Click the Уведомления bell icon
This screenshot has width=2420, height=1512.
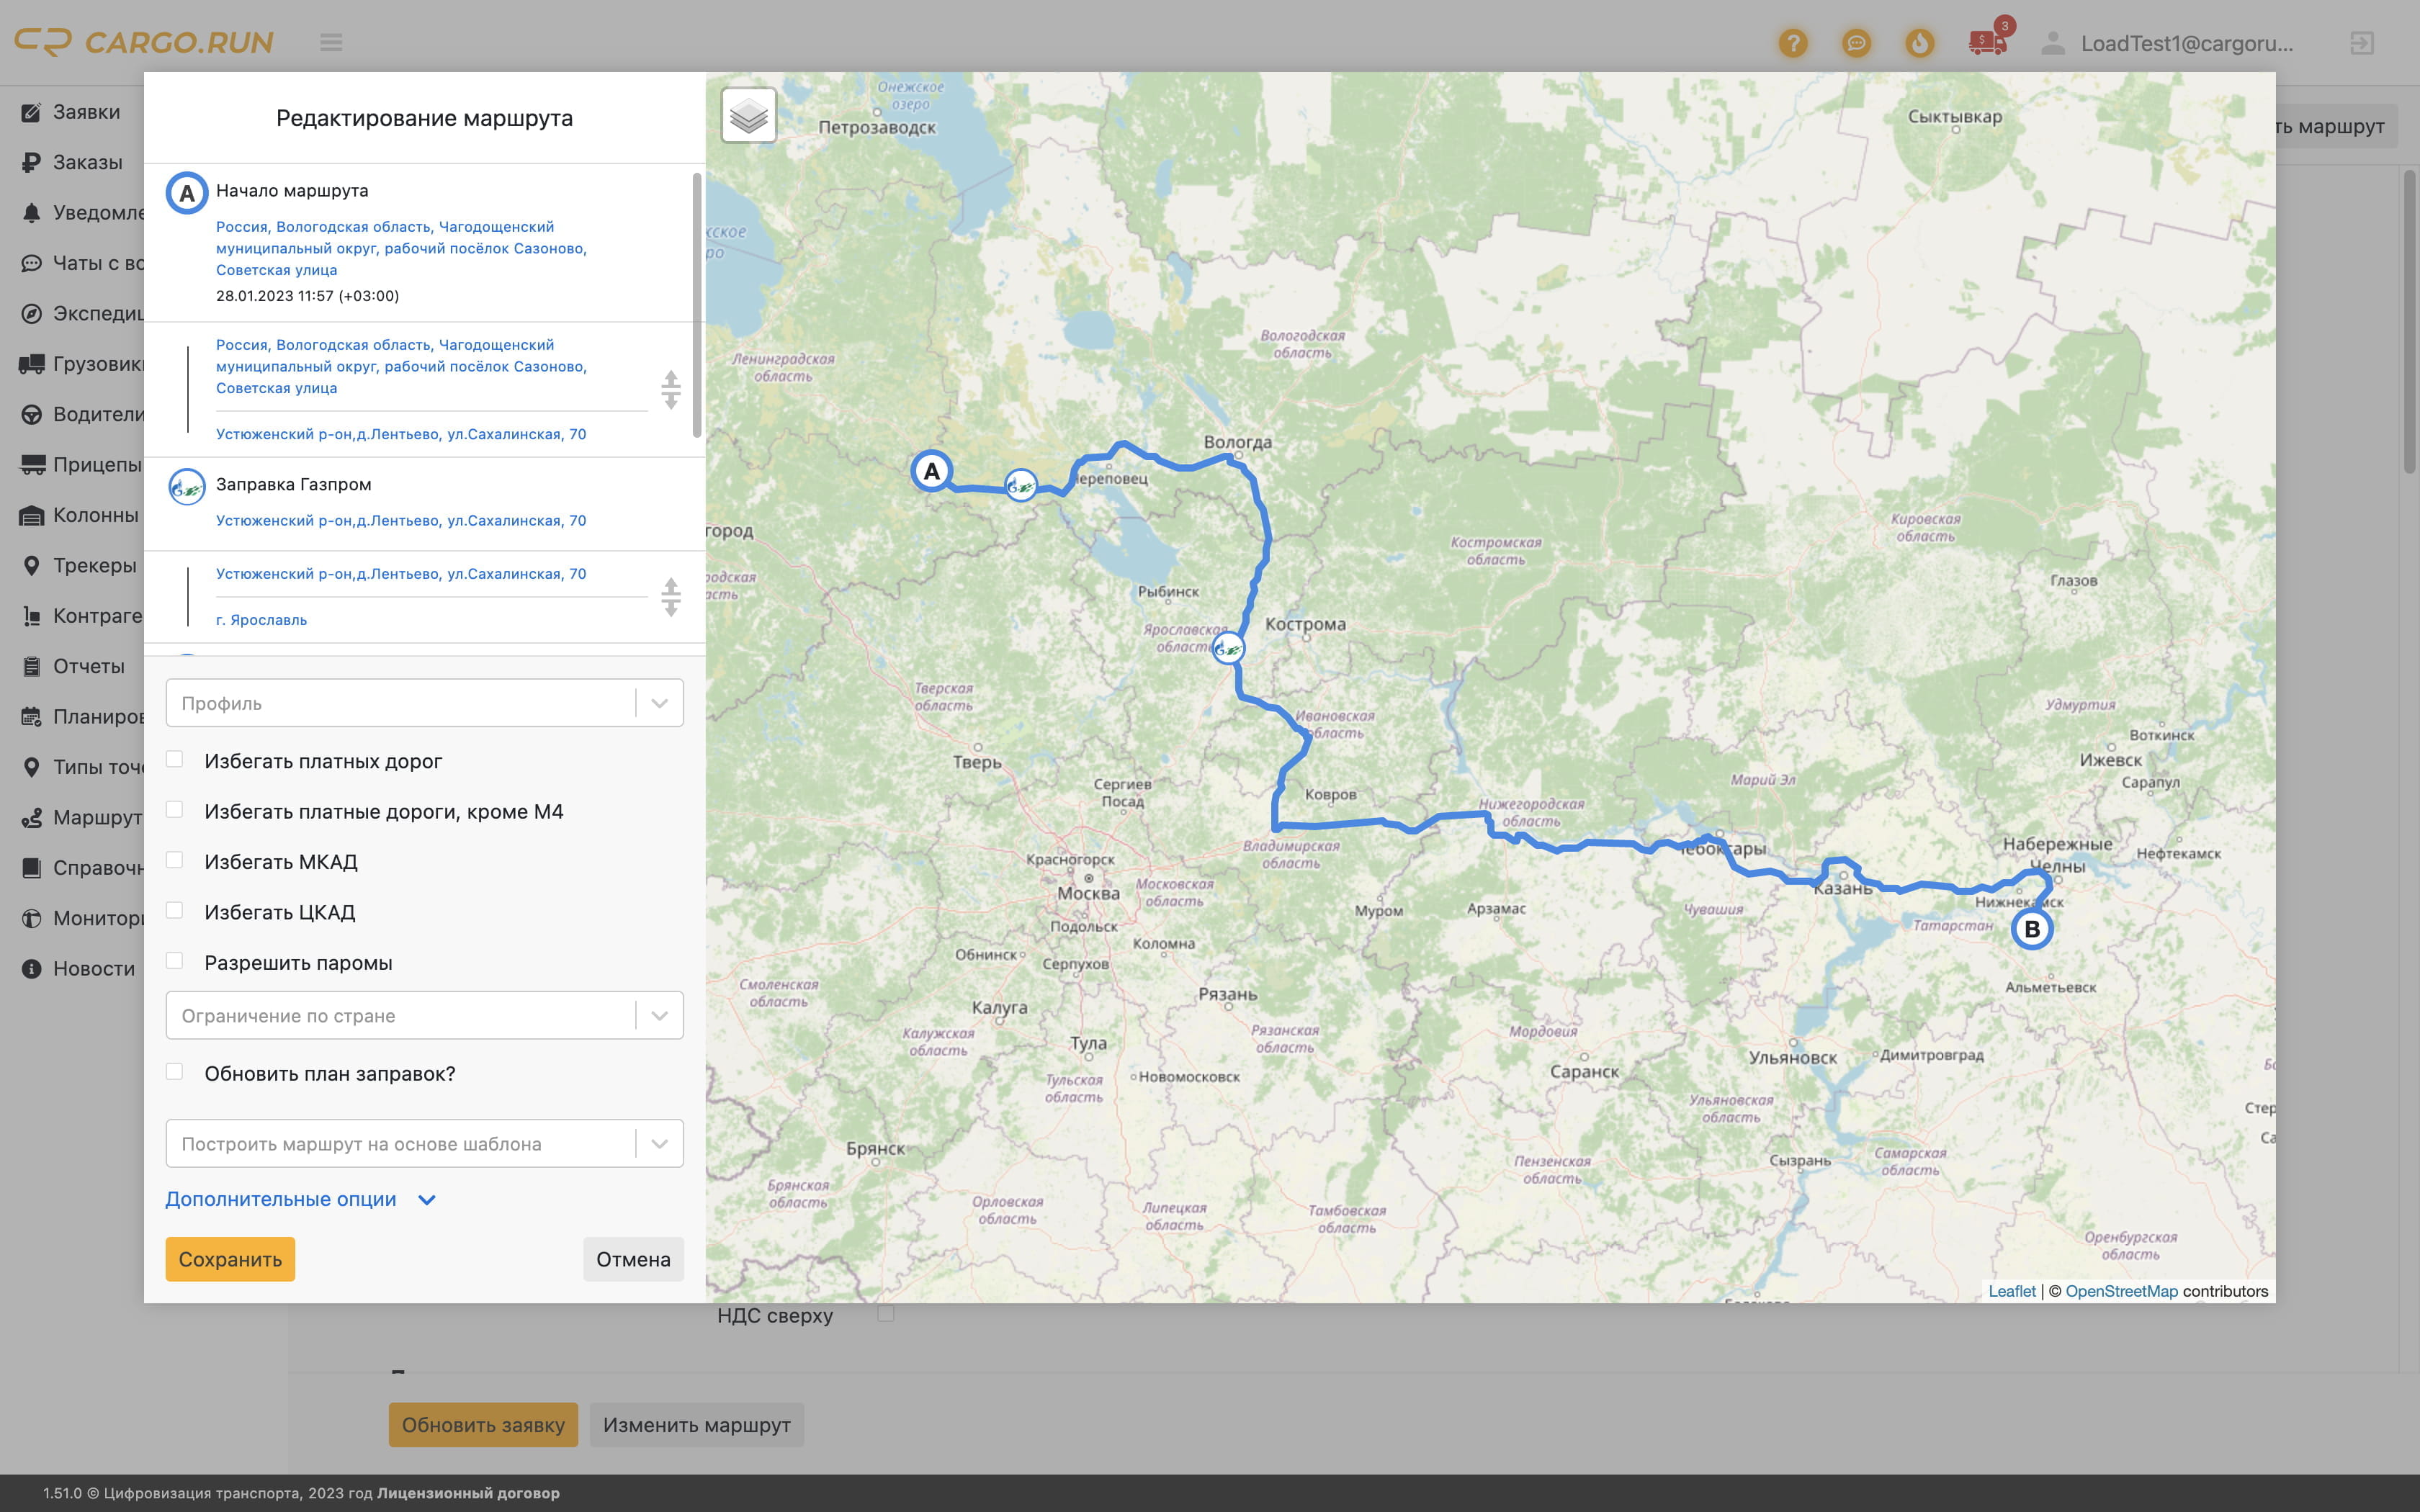point(32,213)
